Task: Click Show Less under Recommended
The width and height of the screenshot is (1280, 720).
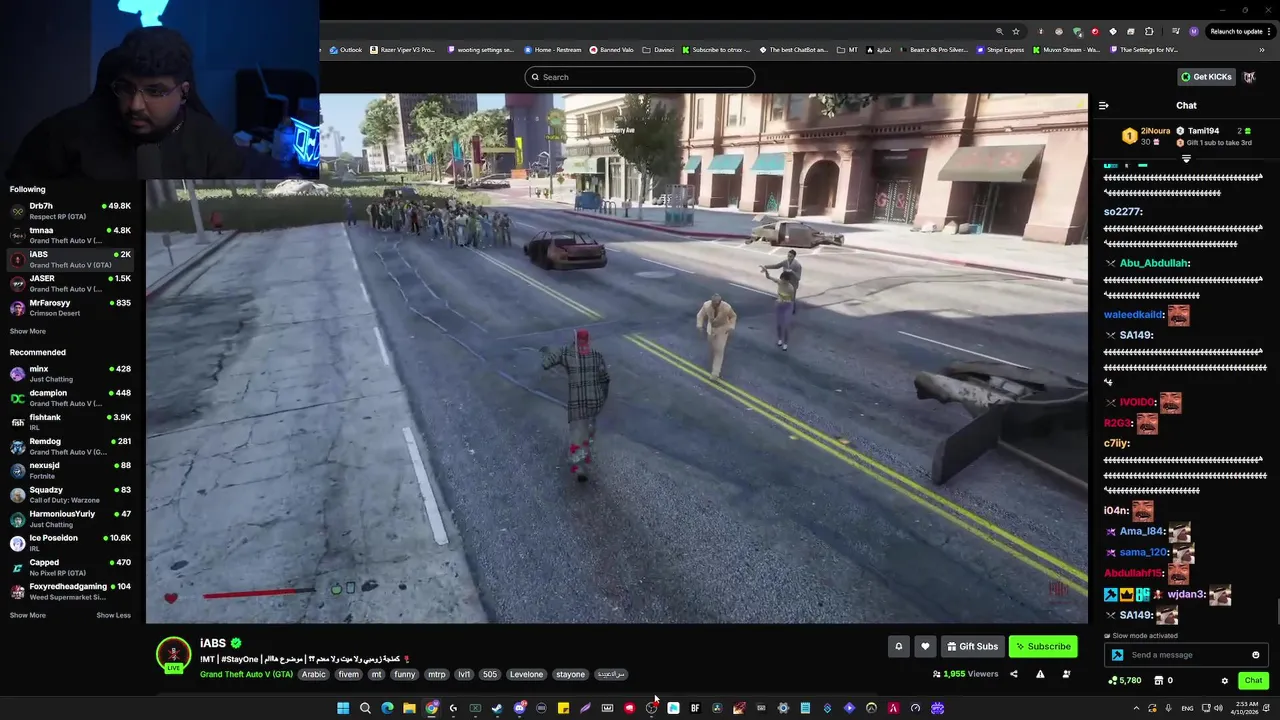Action: tap(113, 615)
